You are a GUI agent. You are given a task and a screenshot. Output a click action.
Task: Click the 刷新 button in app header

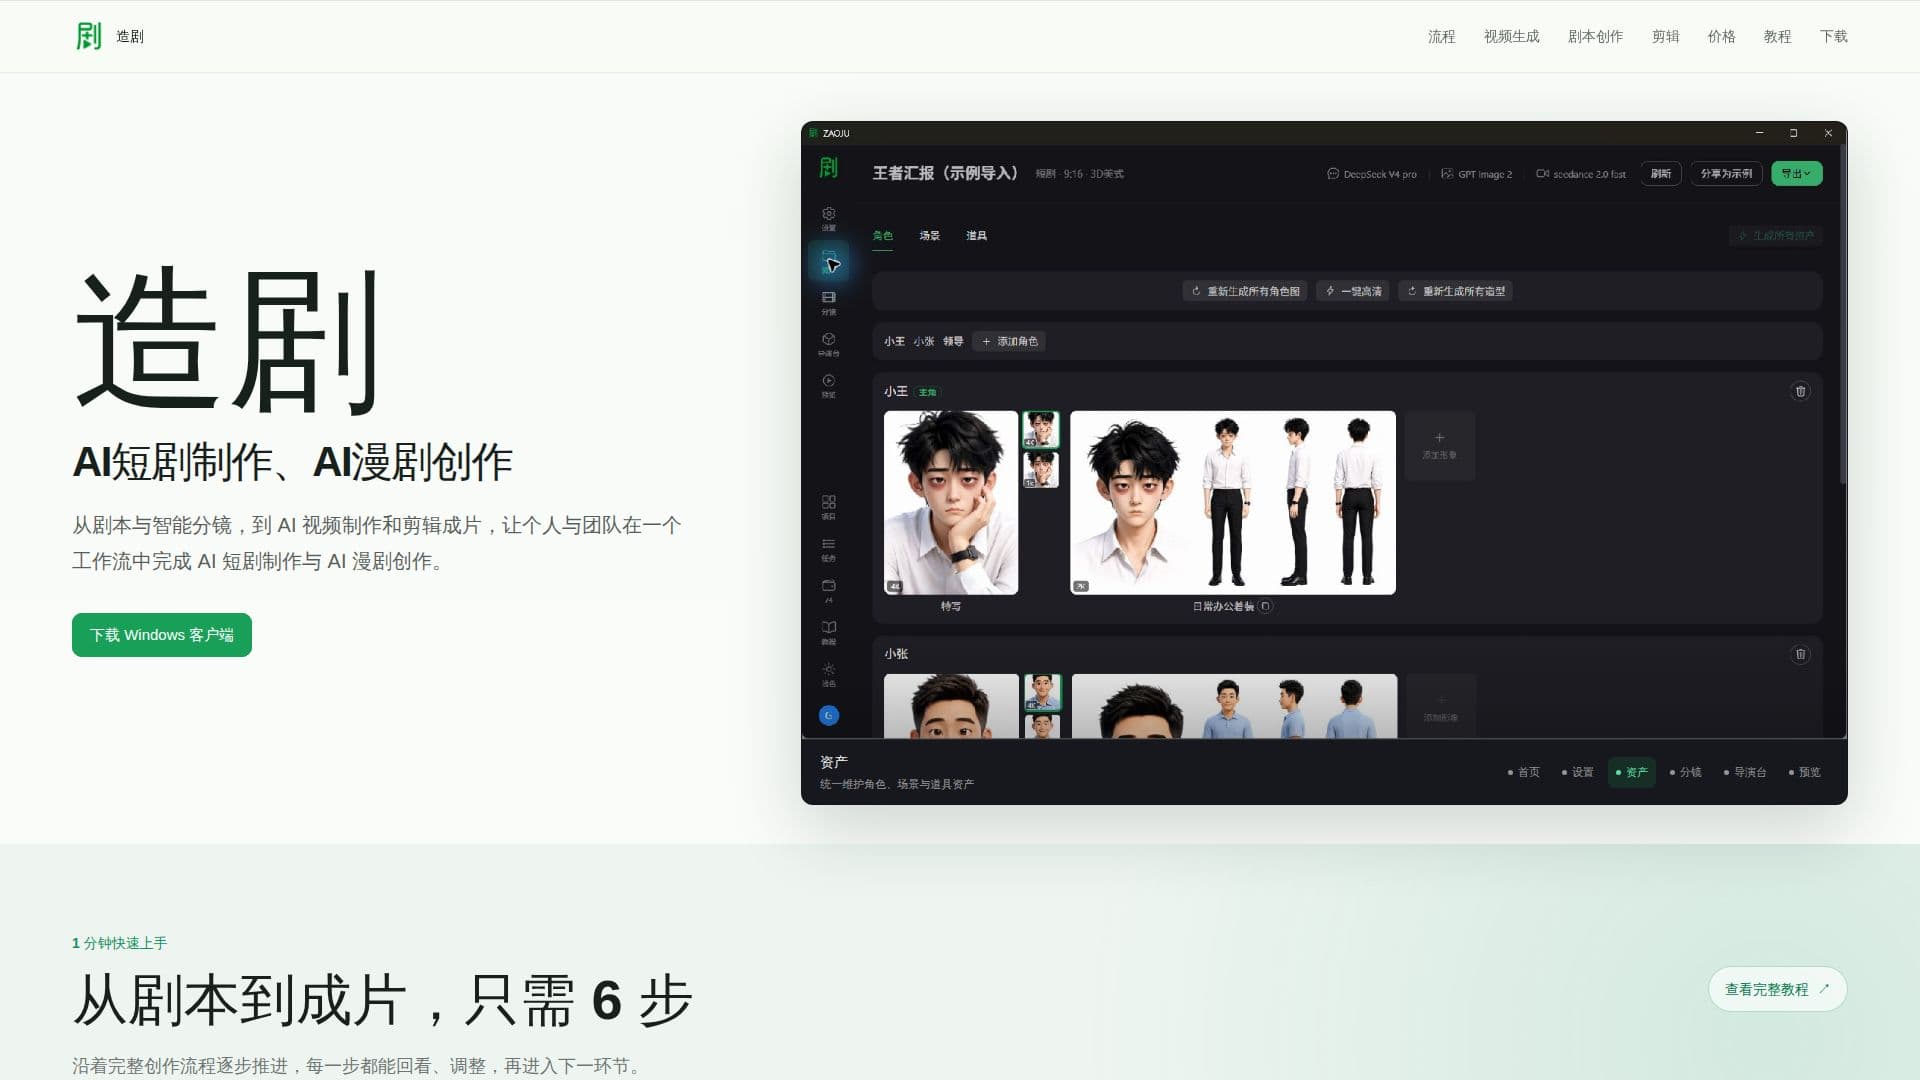(1661, 174)
